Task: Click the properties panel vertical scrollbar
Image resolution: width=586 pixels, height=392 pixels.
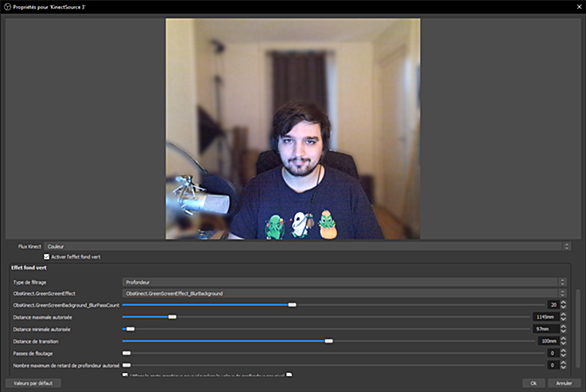Action: (x=578, y=328)
